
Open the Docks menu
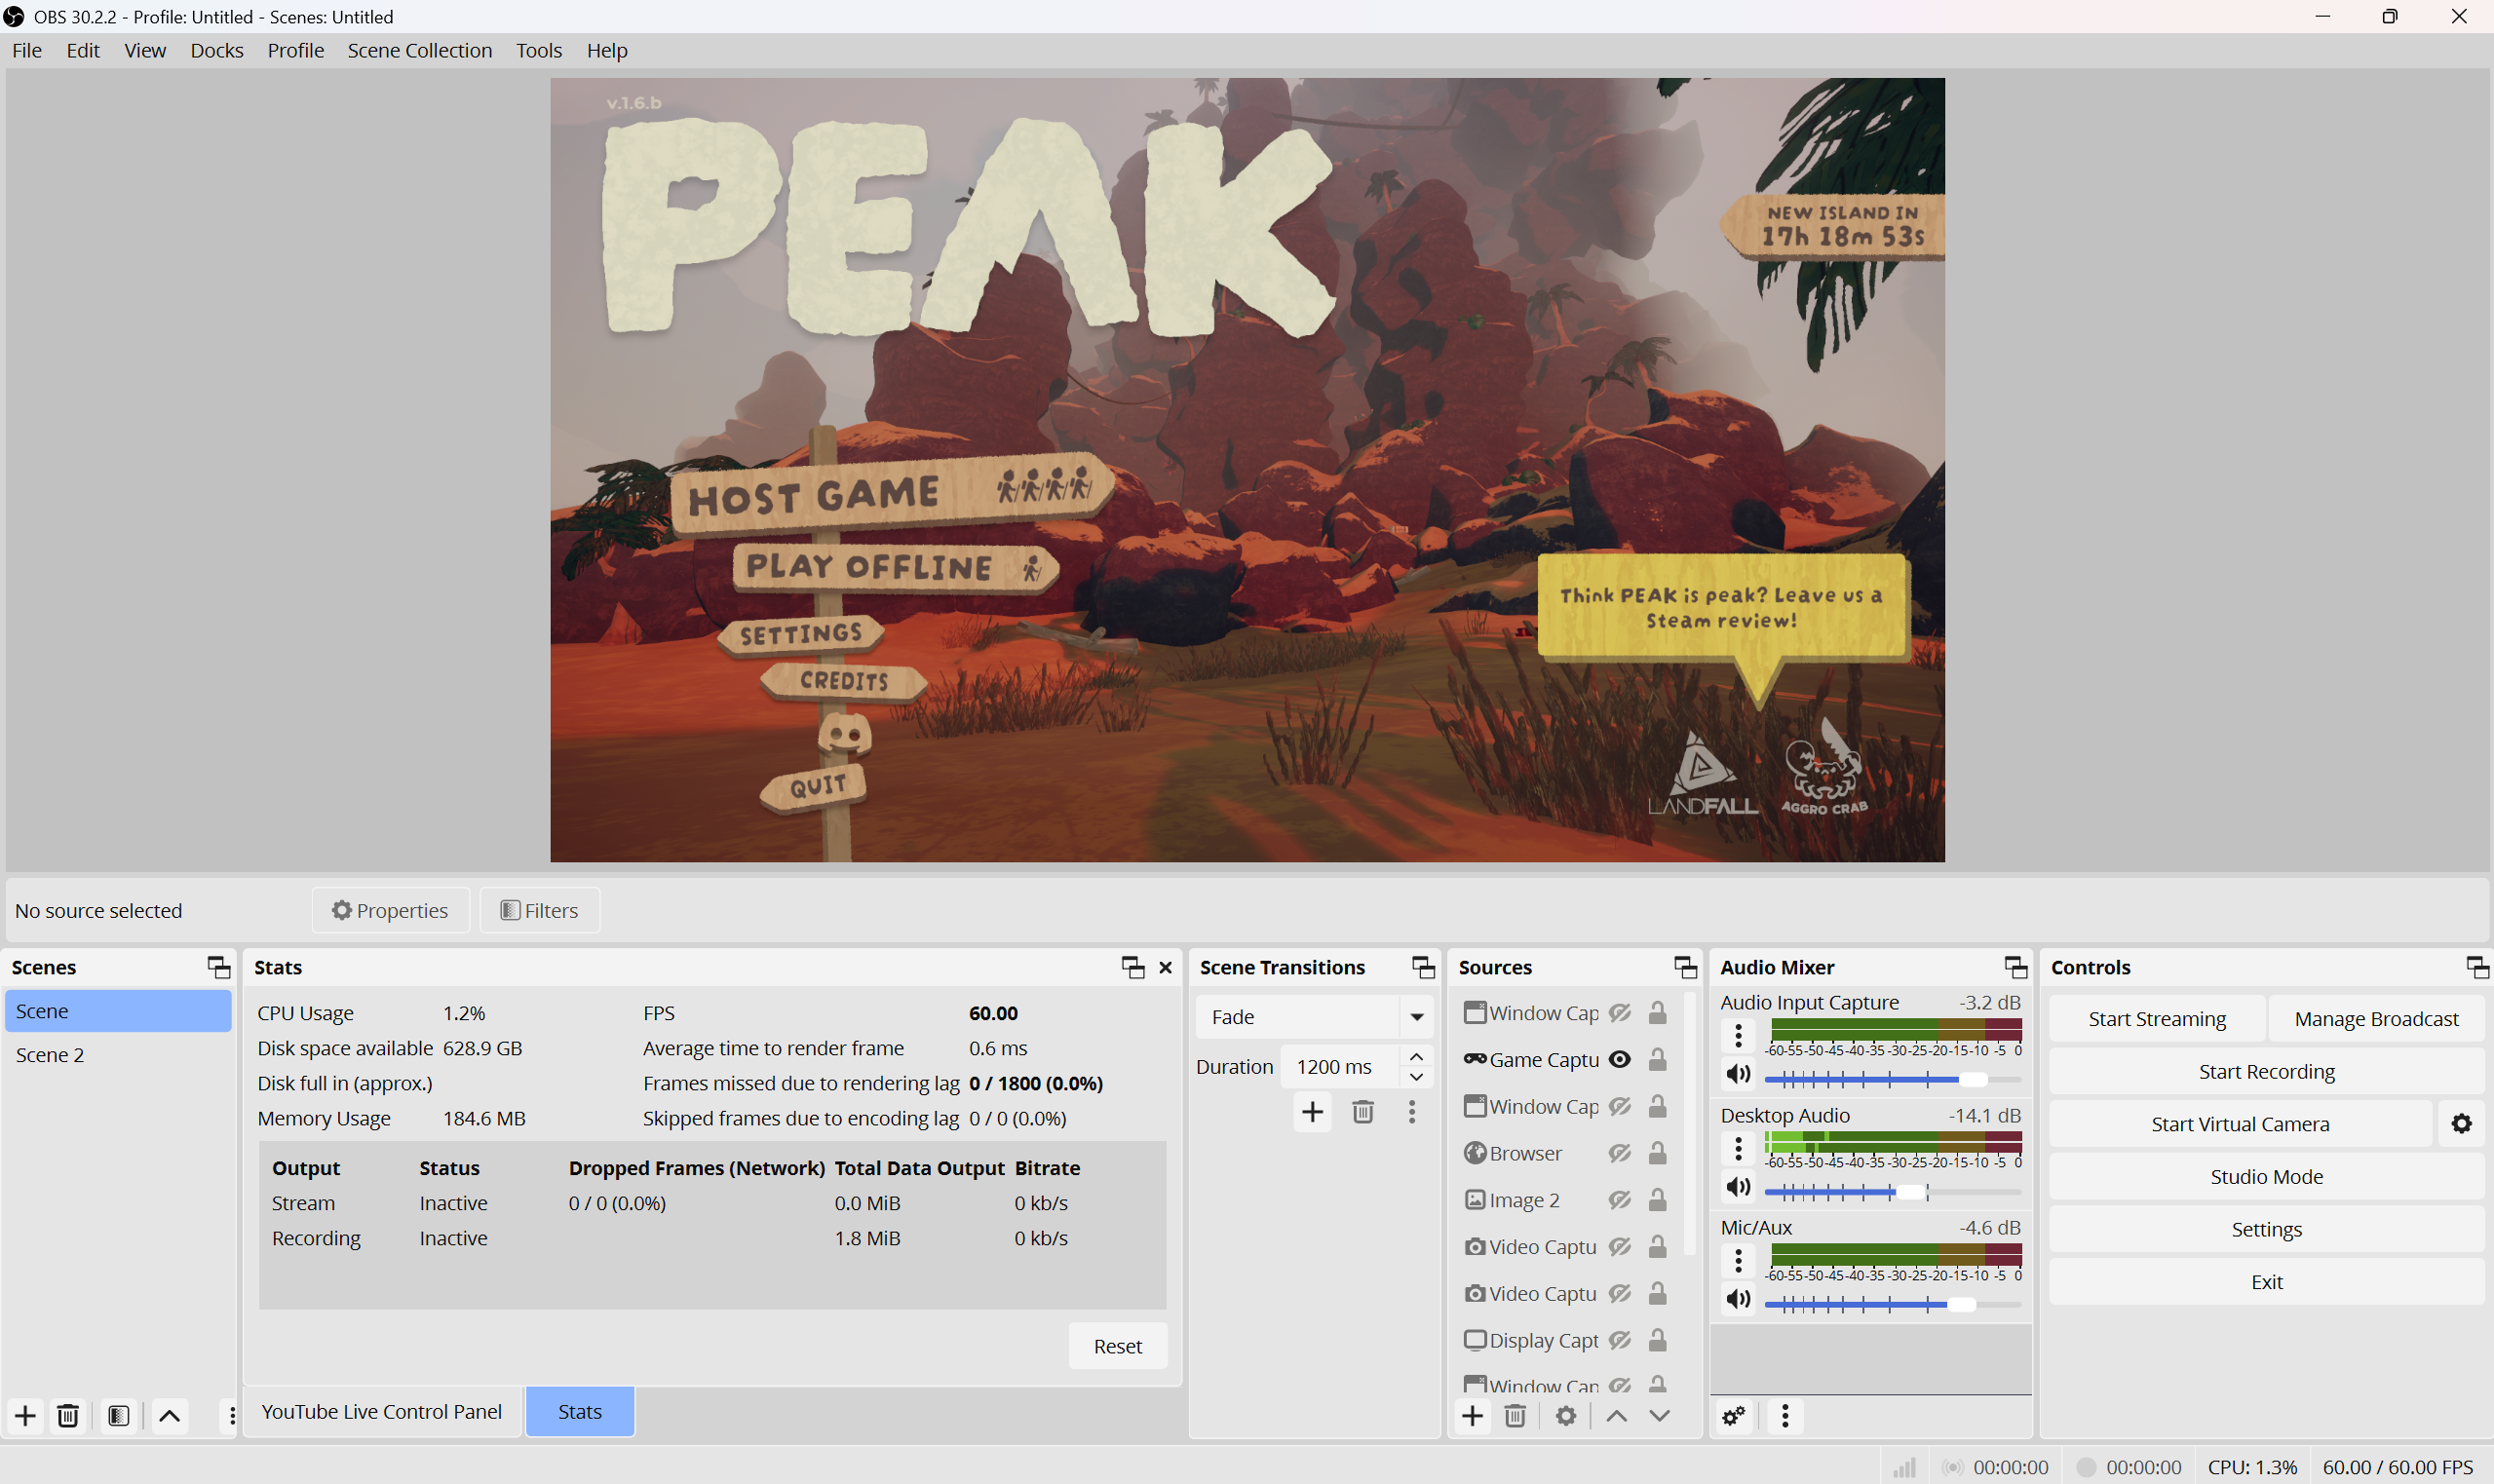click(x=217, y=50)
